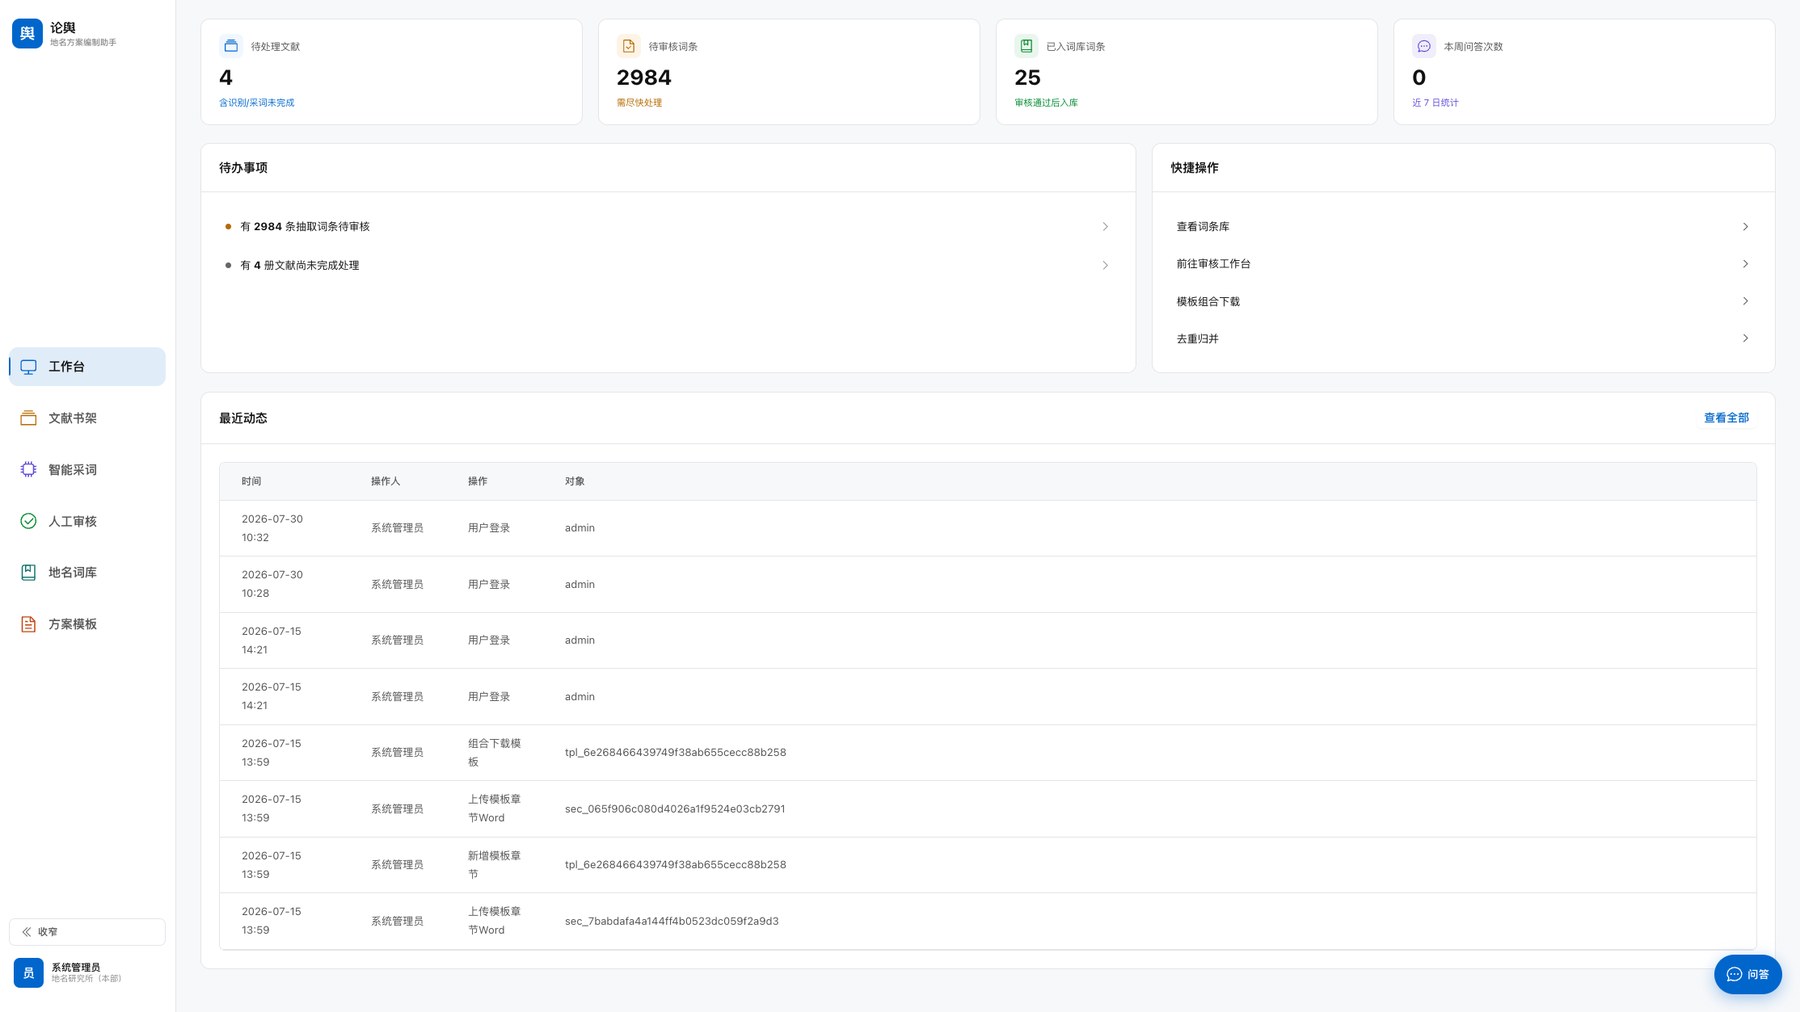Click the sec_065f906c080d4026a1f9524e03cb2791 object cell
Image resolution: width=1800 pixels, height=1012 pixels.
click(675, 809)
